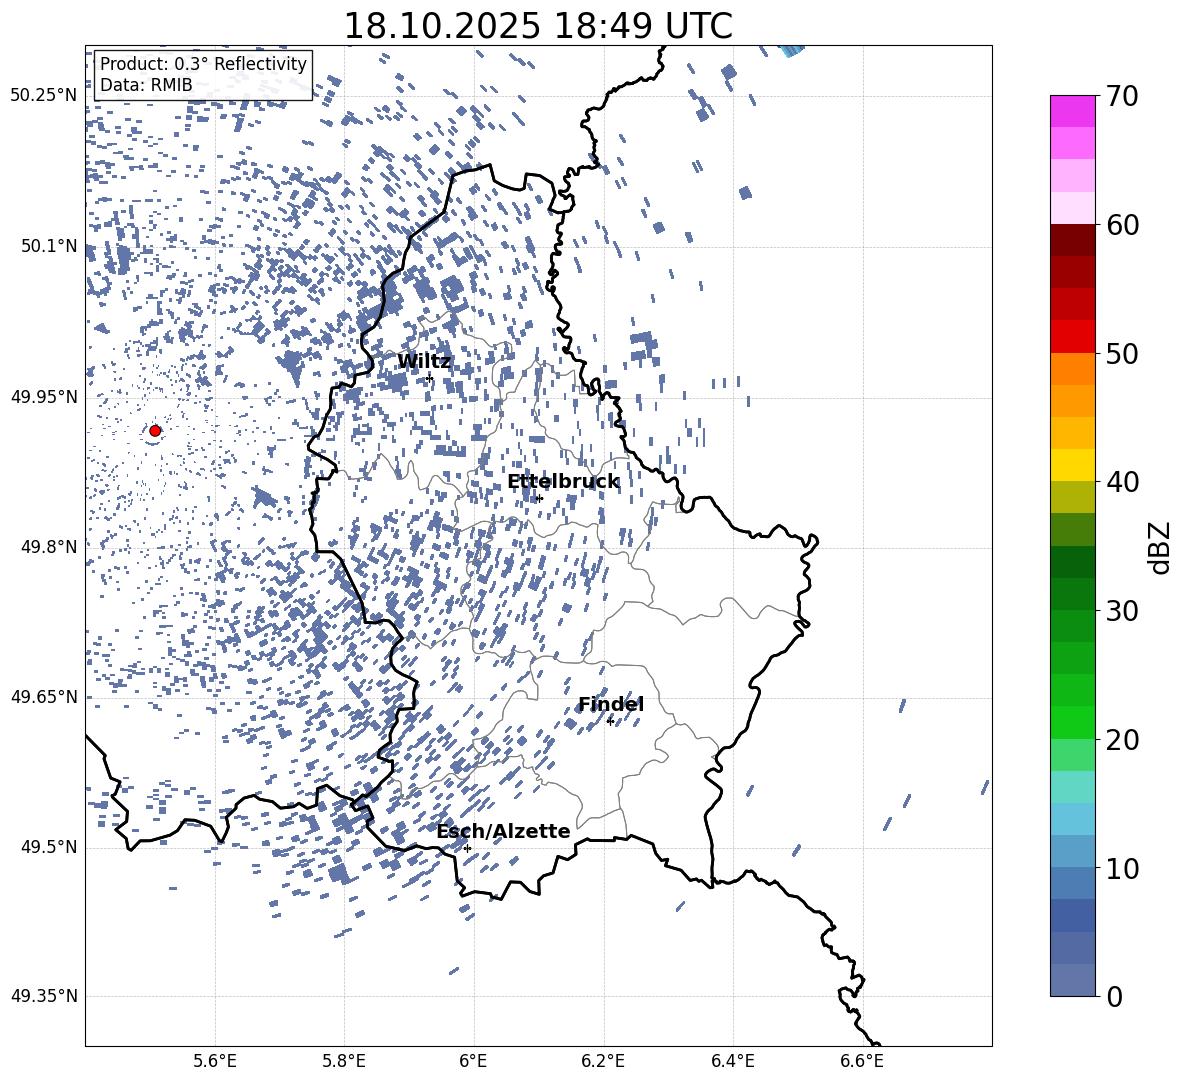Click the Ettelbruck station cross marker

tap(538, 498)
